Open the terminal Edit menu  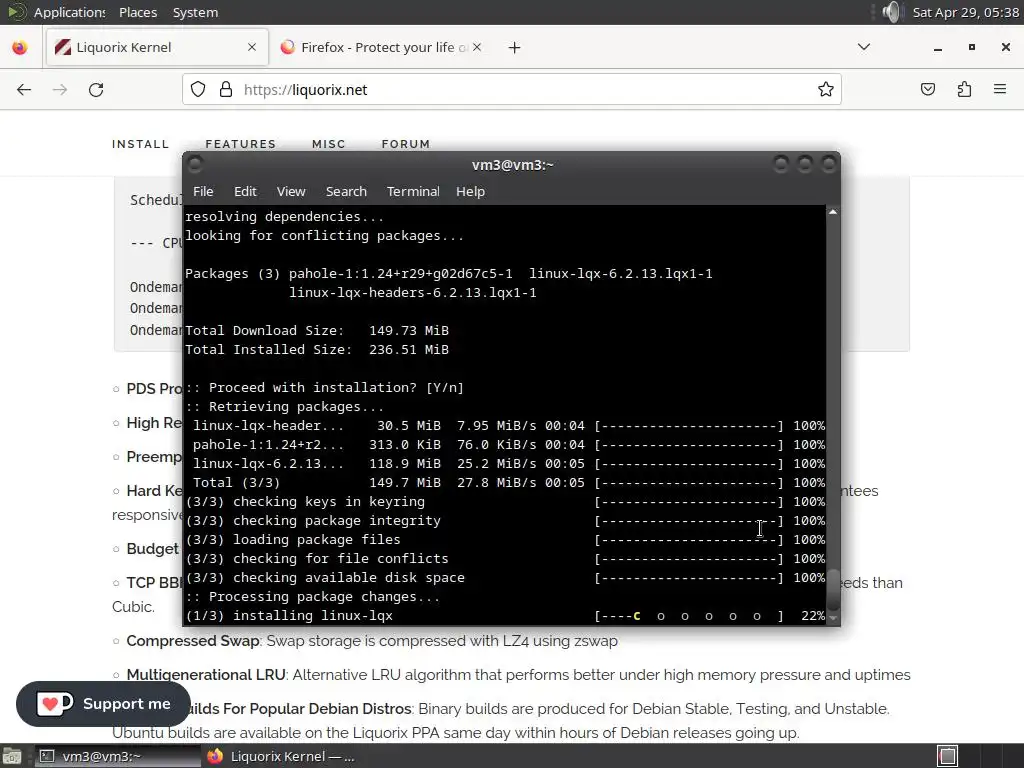[x=245, y=191]
